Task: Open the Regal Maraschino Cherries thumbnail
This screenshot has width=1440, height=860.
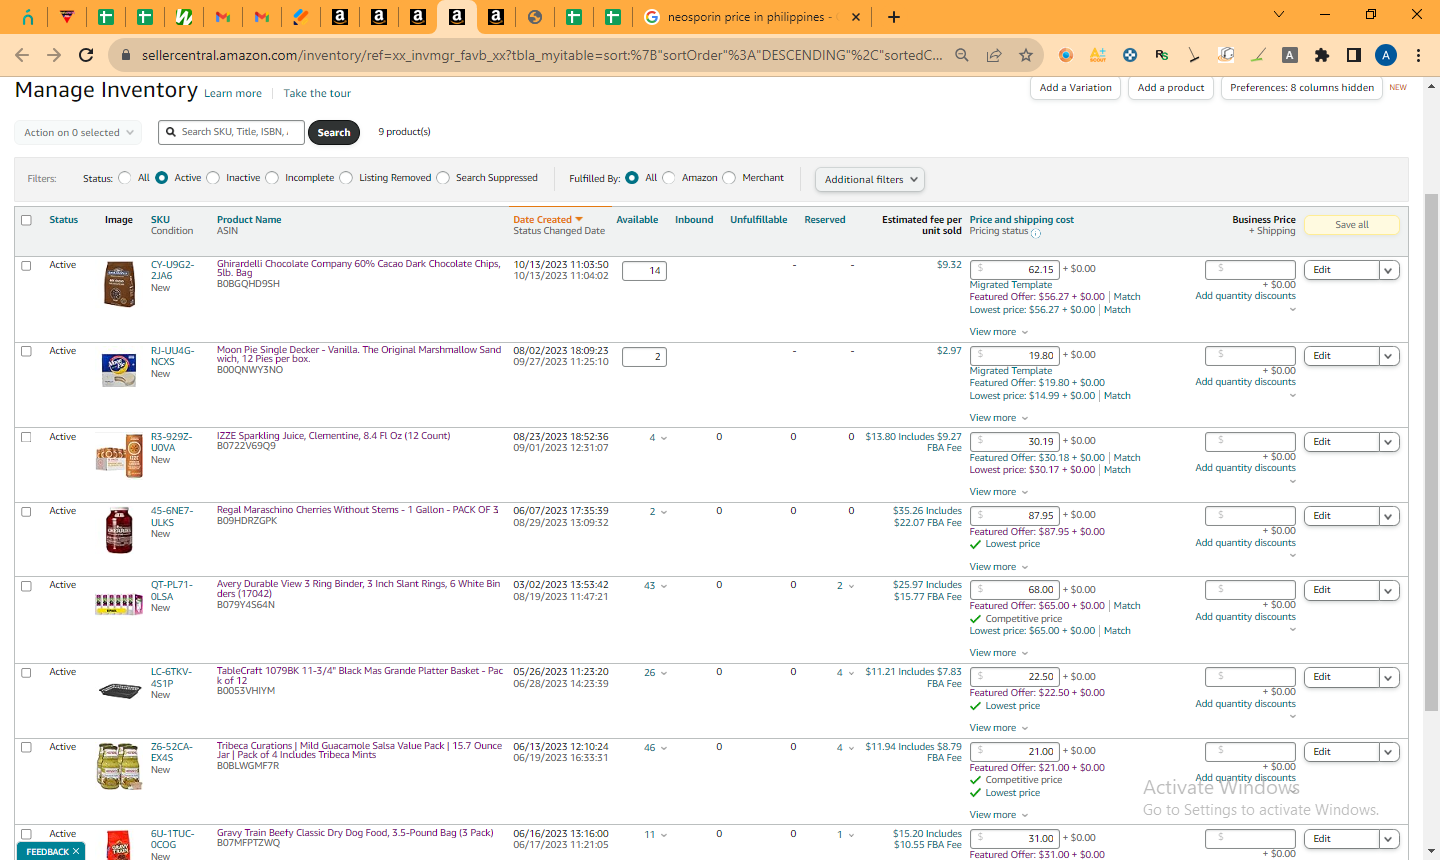Action: (x=119, y=530)
